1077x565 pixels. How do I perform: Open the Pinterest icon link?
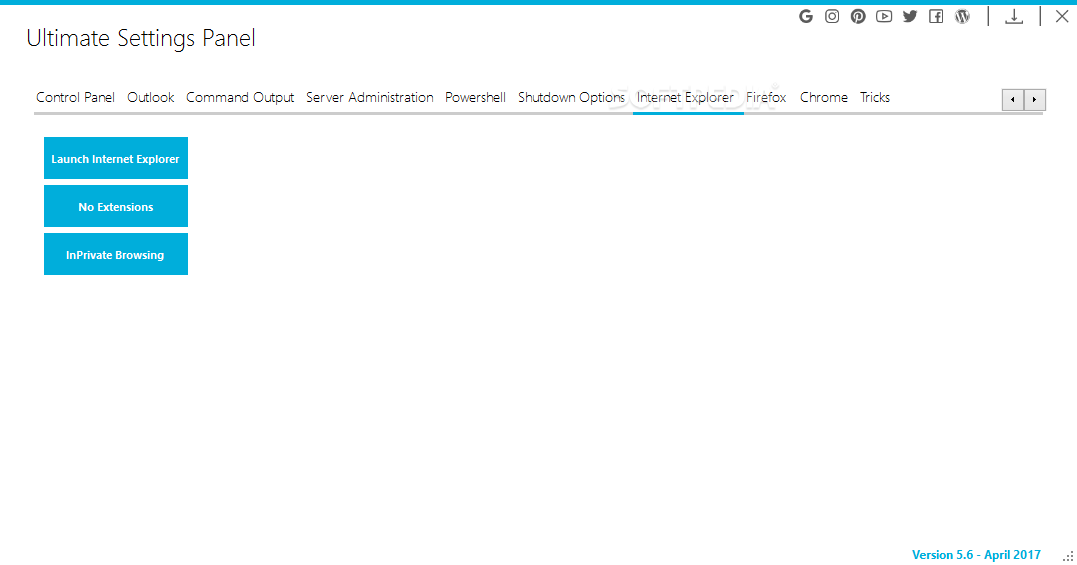click(858, 16)
